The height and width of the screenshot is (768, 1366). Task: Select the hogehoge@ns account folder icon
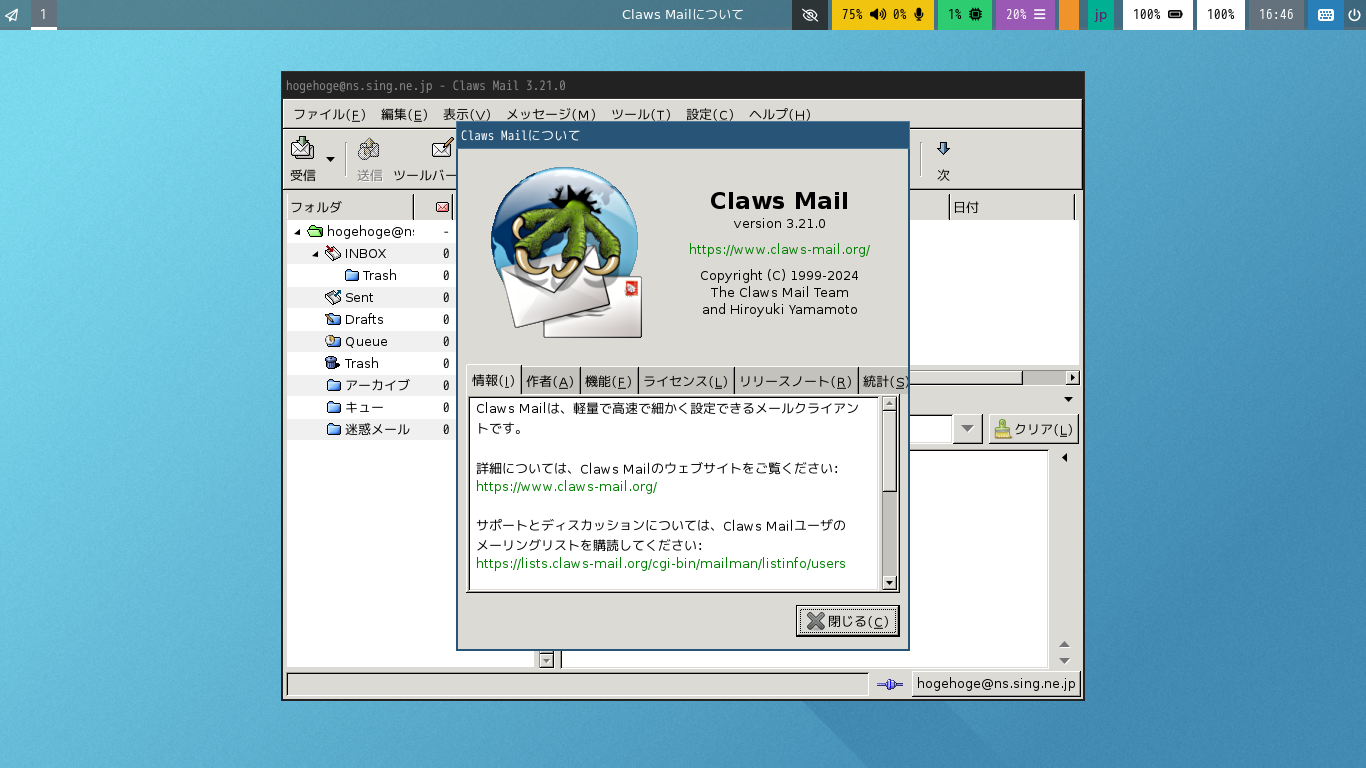315,231
